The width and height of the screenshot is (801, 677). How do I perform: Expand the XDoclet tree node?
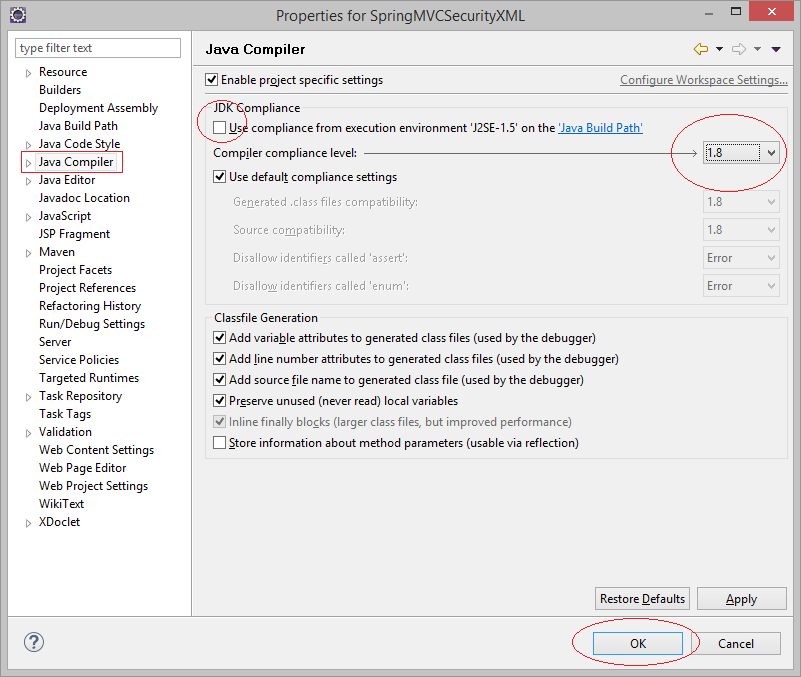coord(29,523)
